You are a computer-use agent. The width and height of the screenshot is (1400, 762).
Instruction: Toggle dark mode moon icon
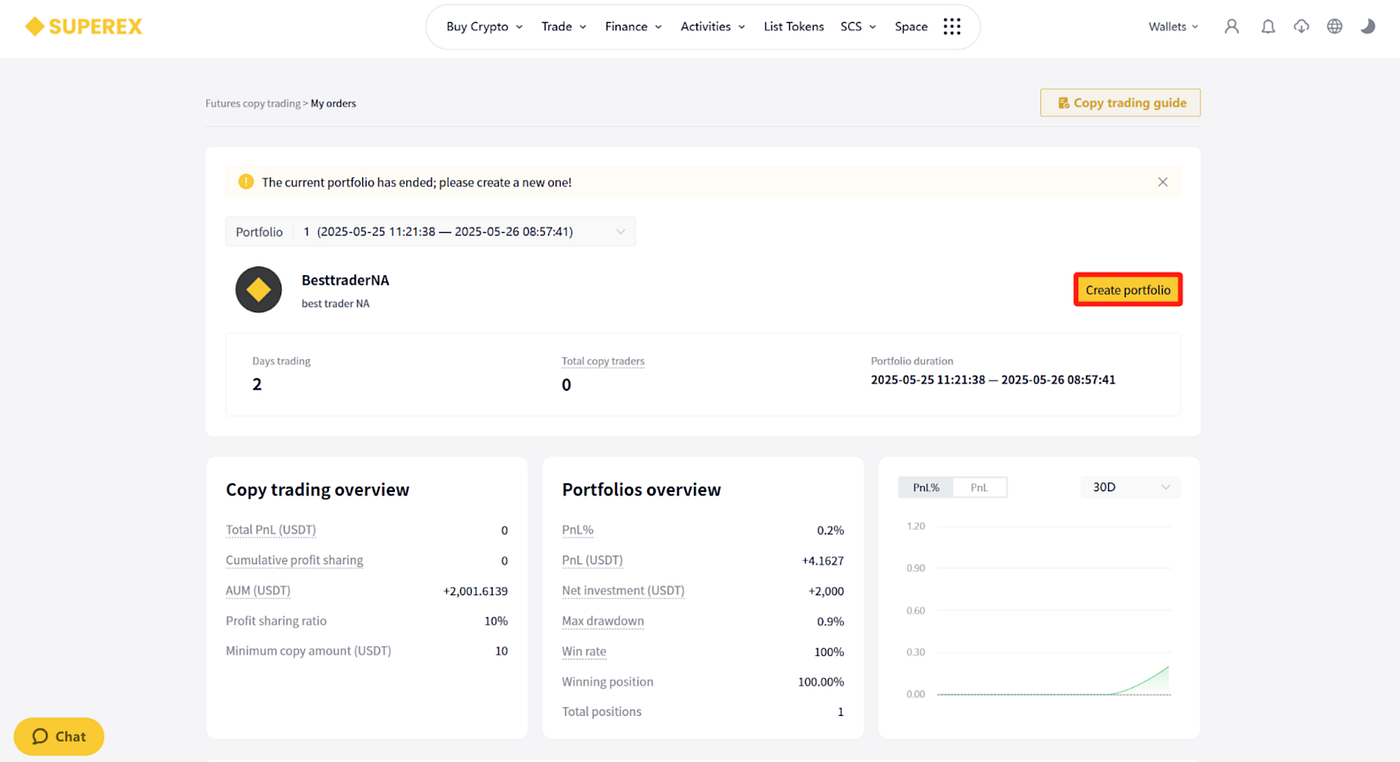pos(1368,27)
